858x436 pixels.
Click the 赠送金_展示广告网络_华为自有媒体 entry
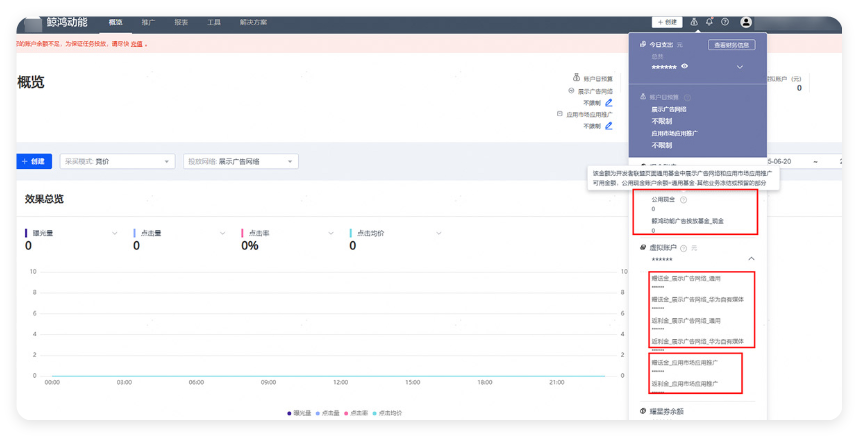coord(698,299)
